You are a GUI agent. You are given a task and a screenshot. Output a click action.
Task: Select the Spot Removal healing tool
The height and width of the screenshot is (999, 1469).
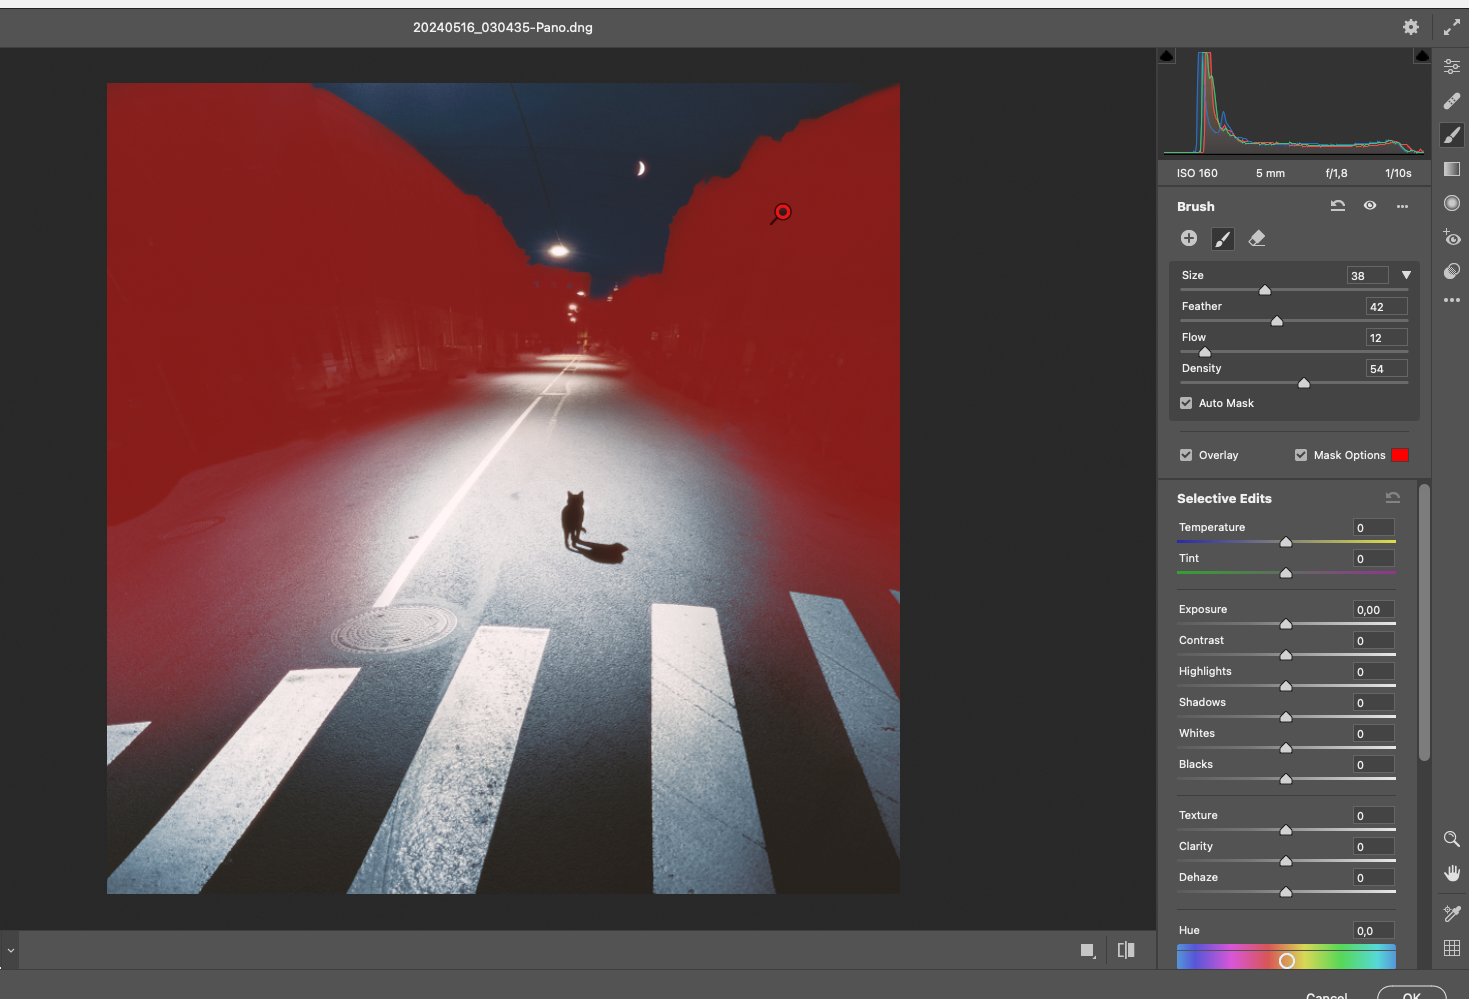(x=1451, y=101)
